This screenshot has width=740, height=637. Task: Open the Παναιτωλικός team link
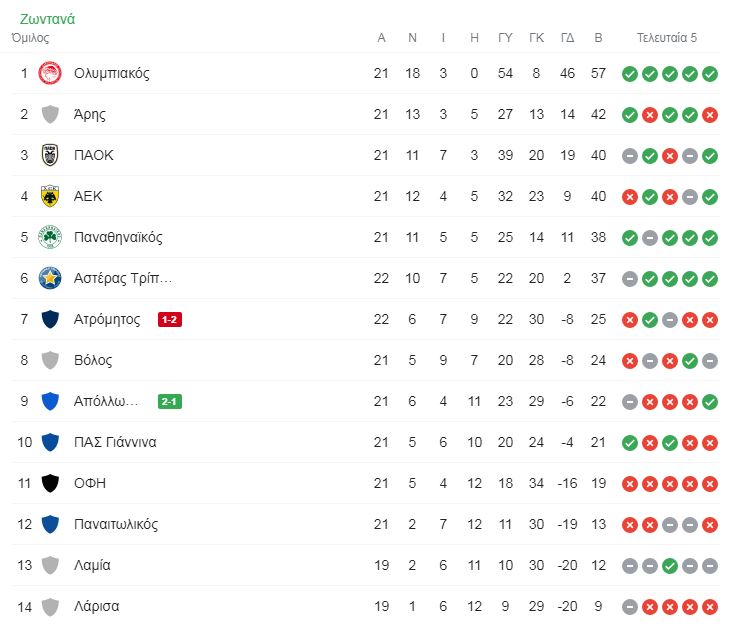point(116,524)
